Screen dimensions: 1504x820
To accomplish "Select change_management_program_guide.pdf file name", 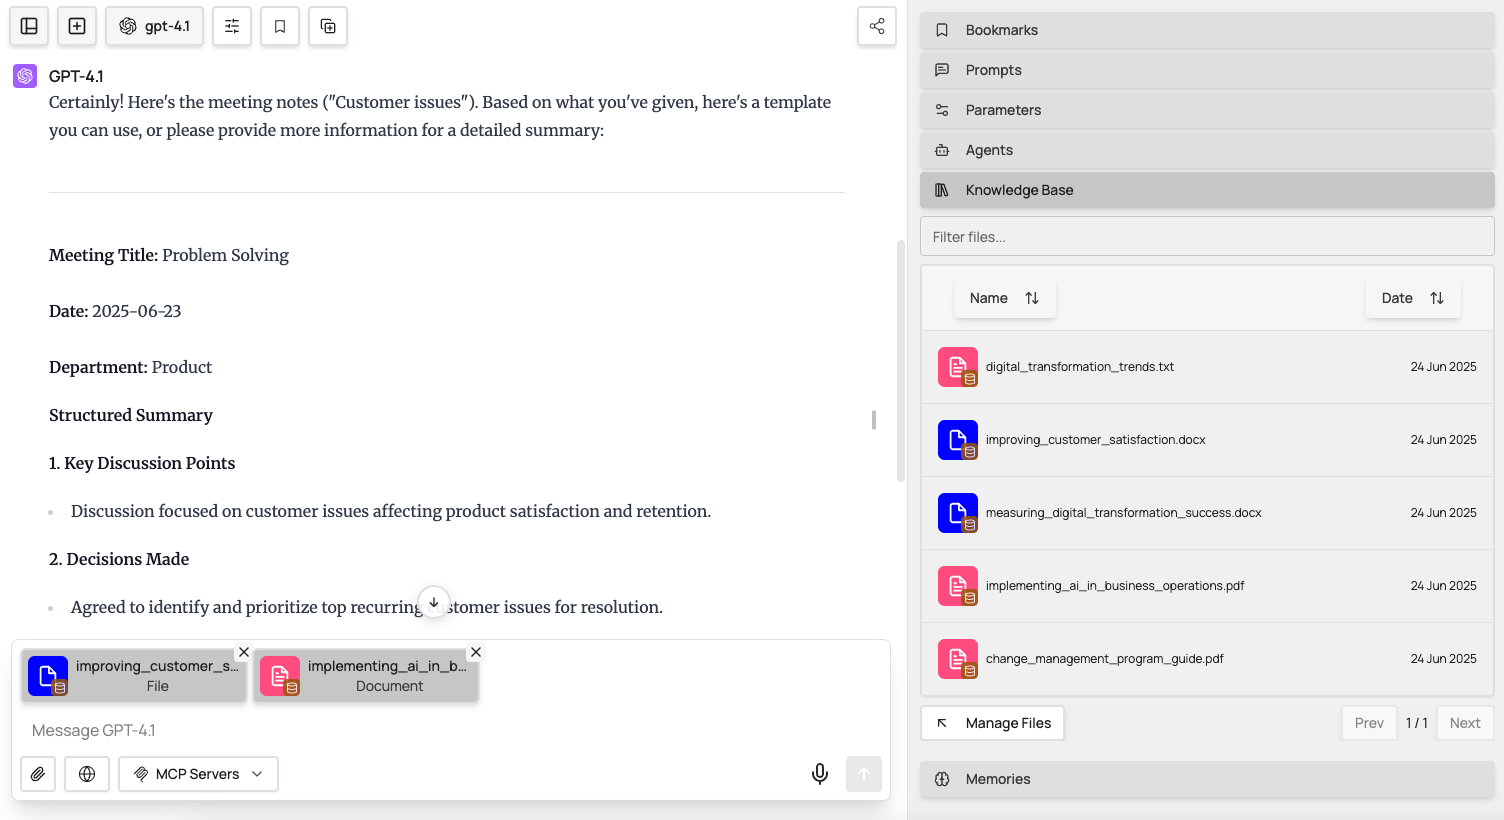I will pyautogui.click(x=1105, y=659).
